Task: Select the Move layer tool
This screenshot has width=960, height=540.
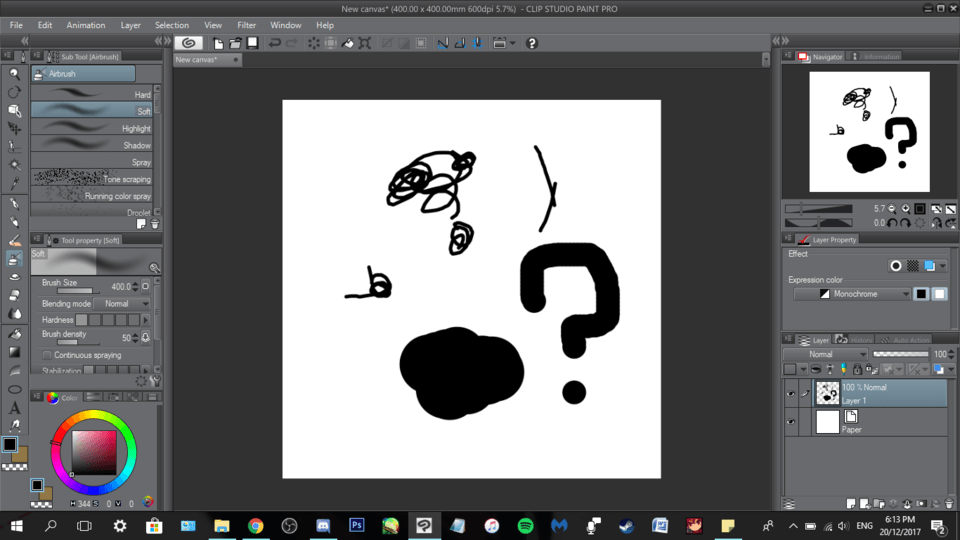Action: click(x=15, y=129)
